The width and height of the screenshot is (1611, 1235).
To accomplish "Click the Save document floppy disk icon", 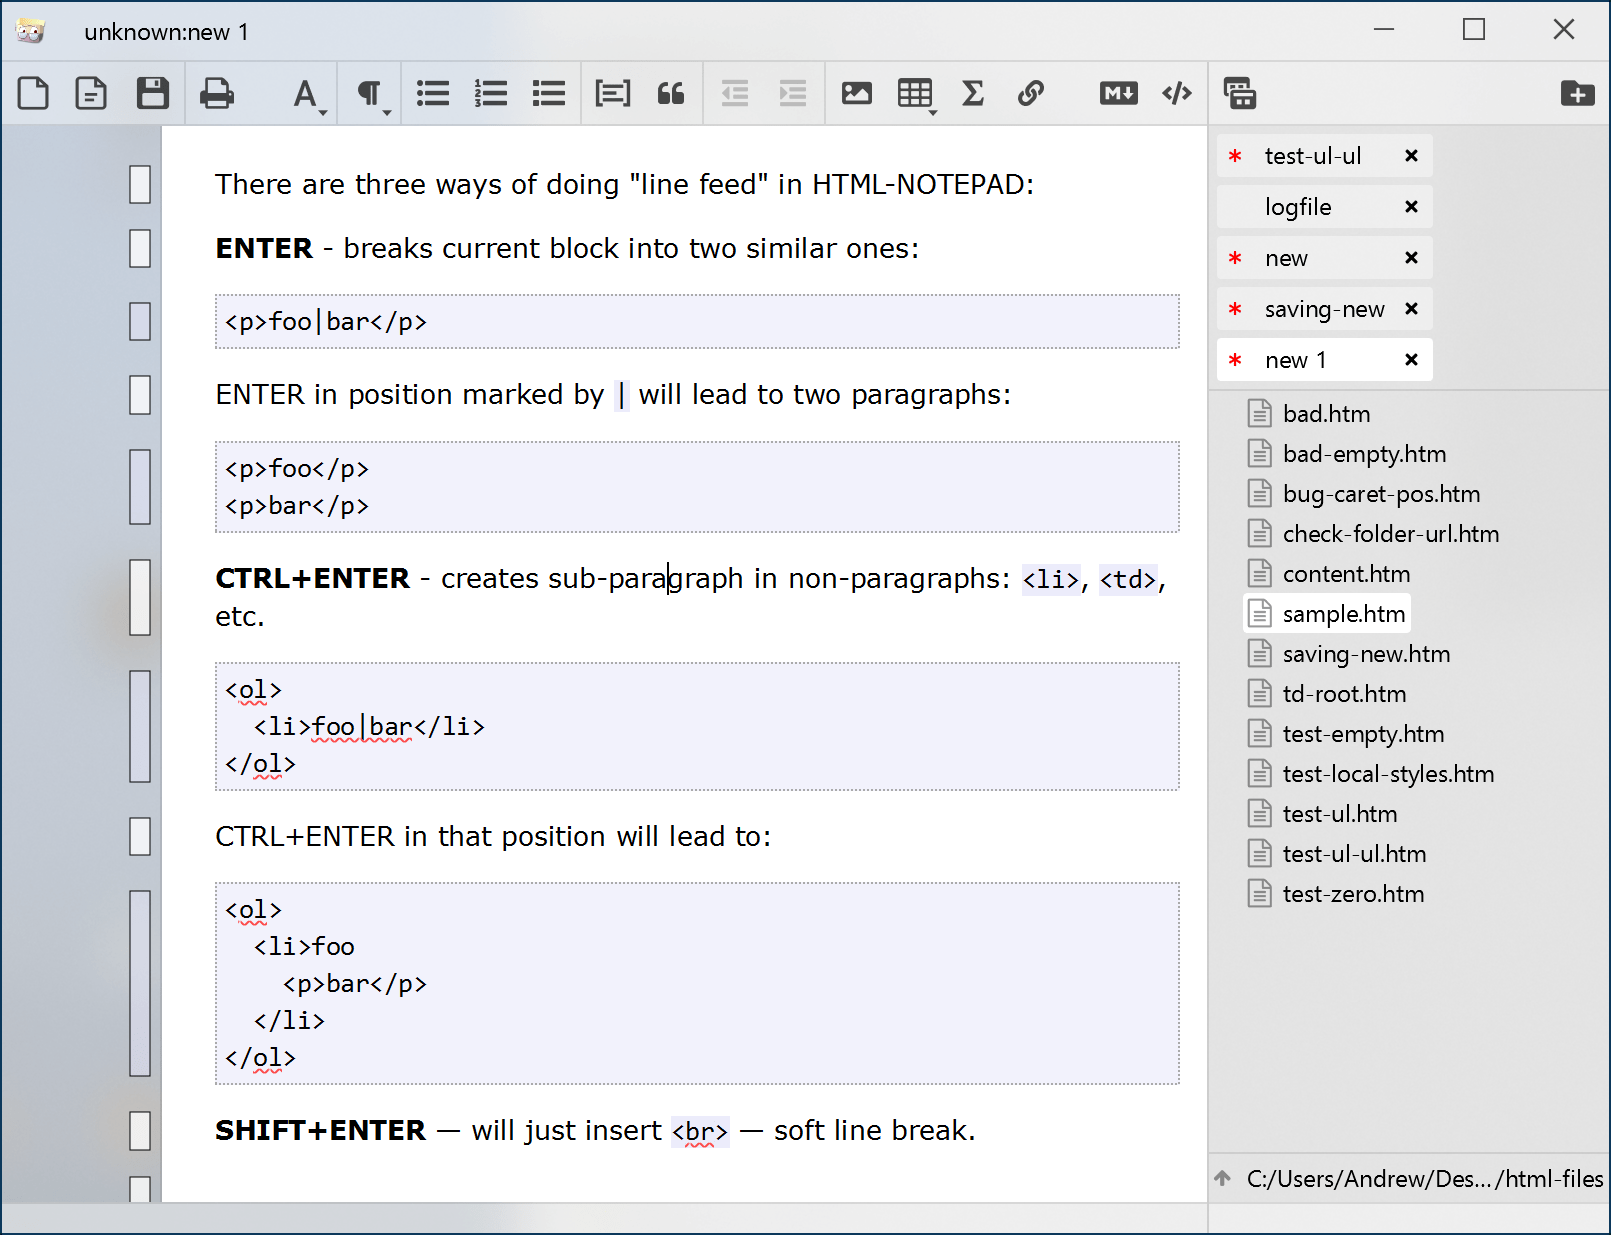I will click(152, 93).
